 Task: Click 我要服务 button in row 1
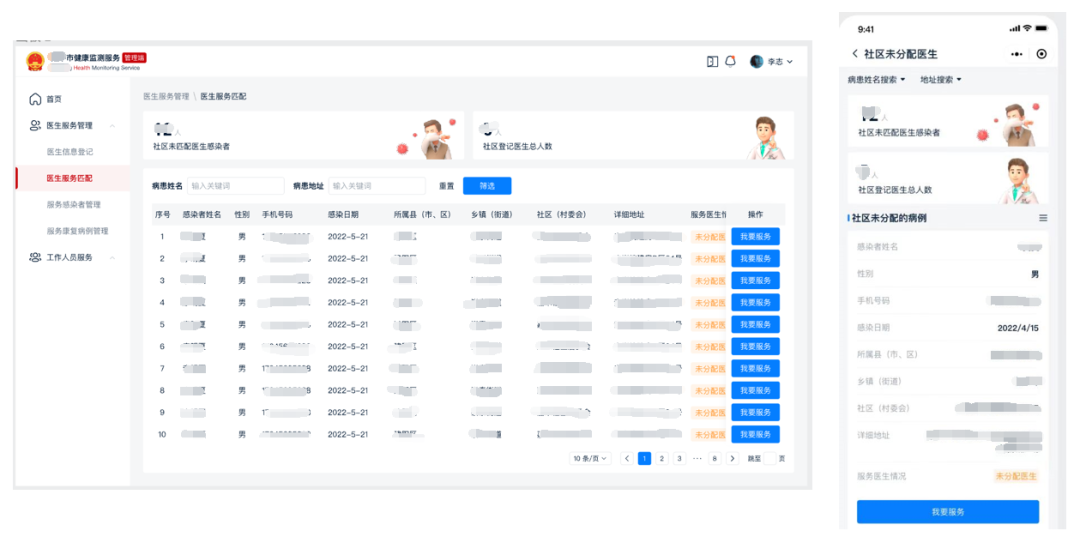coord(755,237)
